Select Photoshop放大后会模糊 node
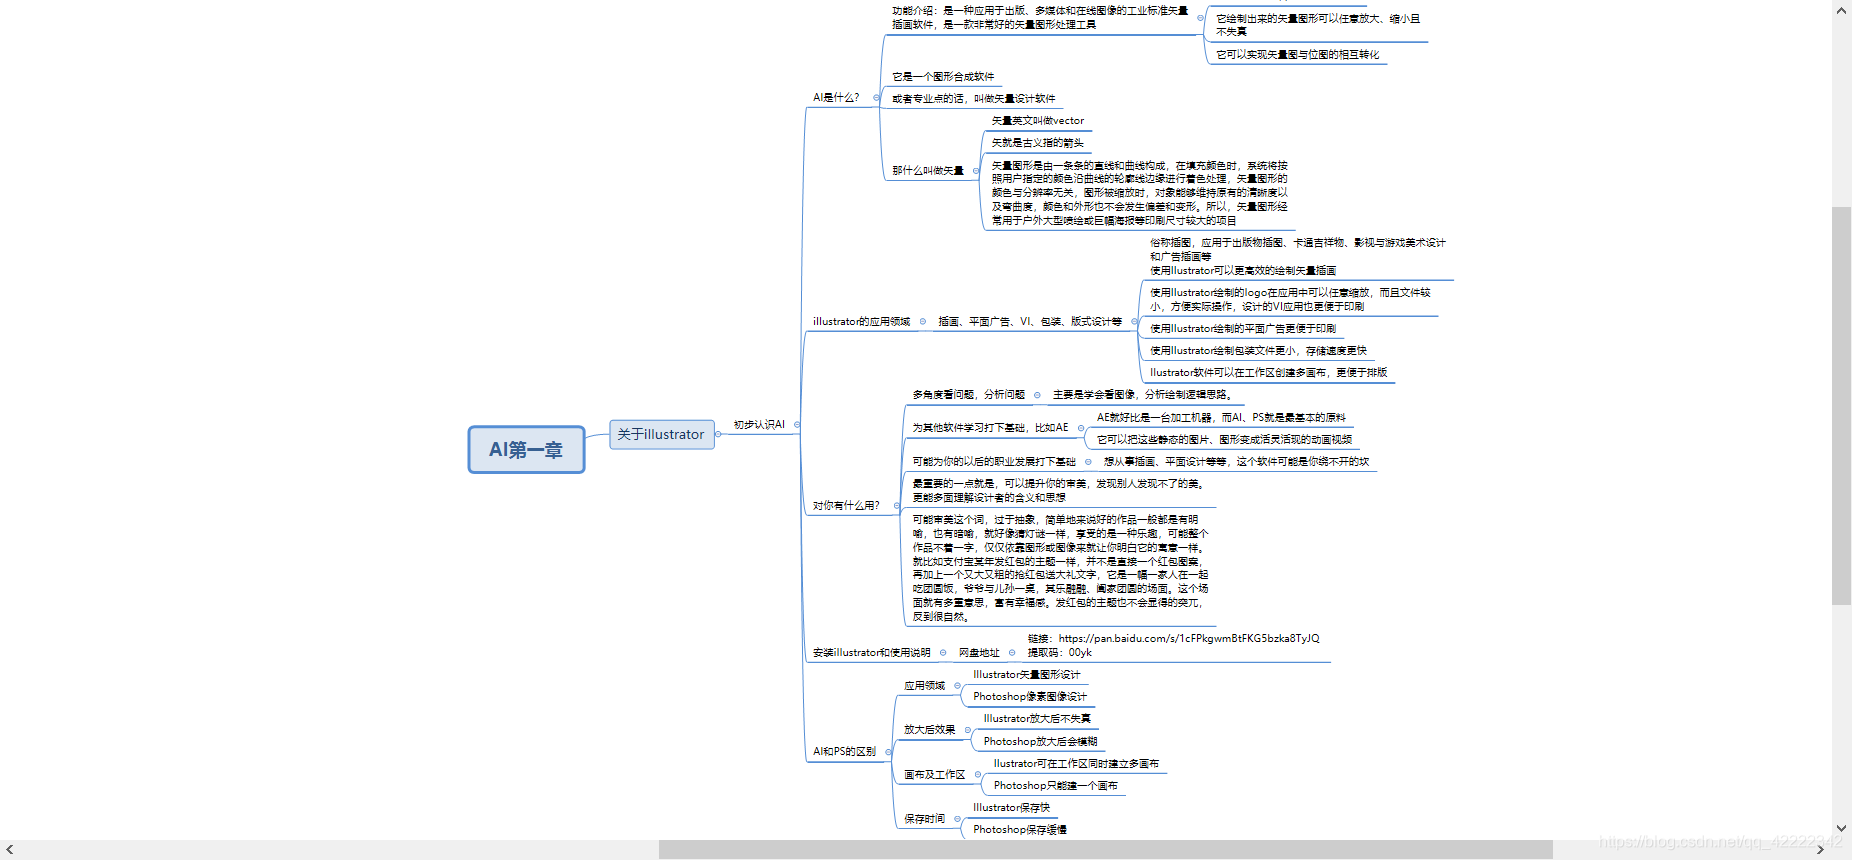This screenshot has height=860, width=1852. pos(1040,742)
